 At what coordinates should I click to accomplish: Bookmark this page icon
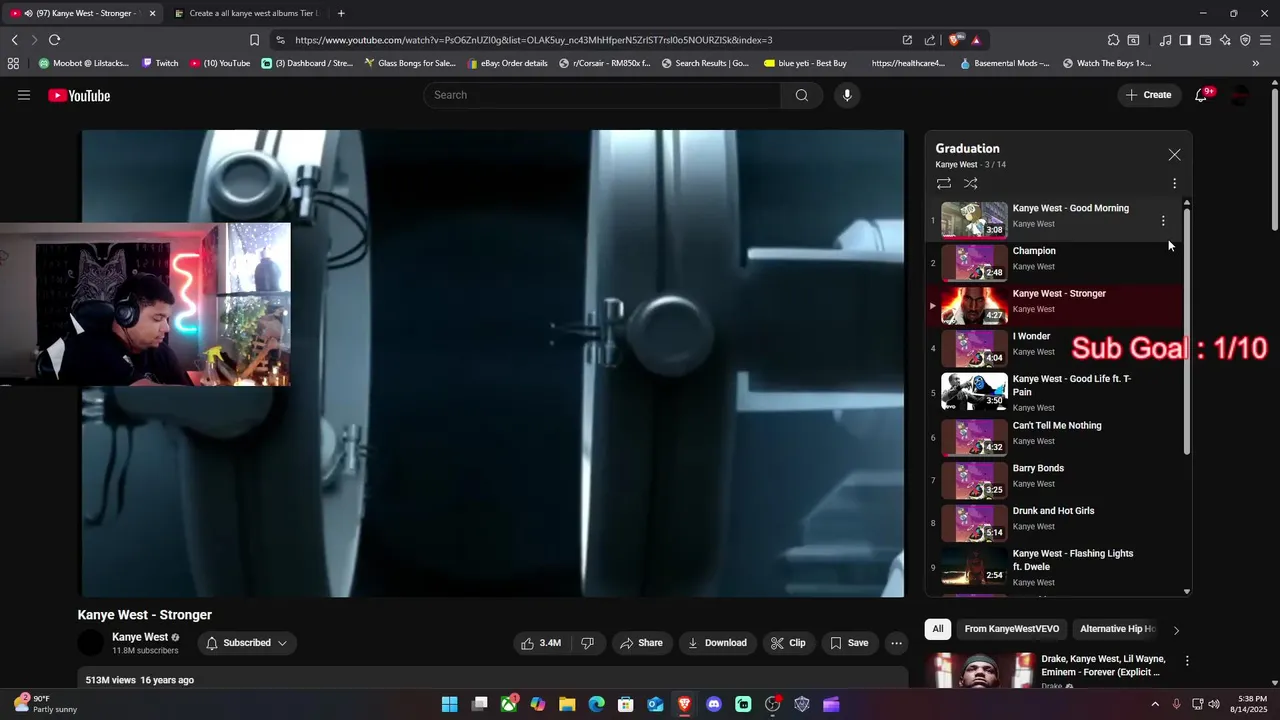[254, 40]
